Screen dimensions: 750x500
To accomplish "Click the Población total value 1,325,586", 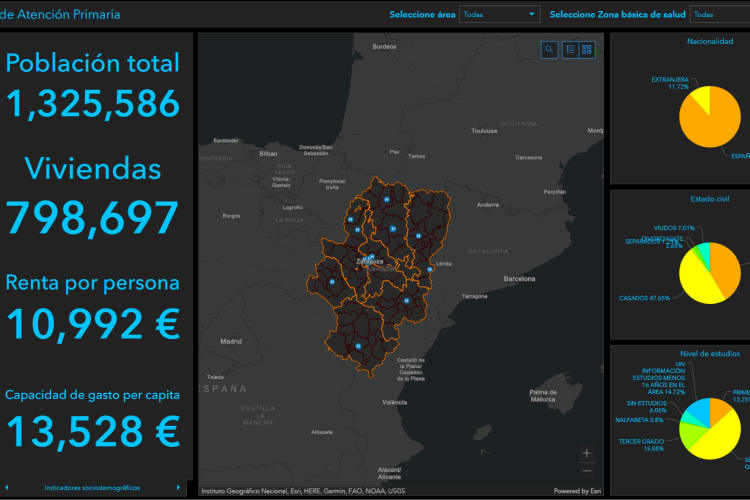I will click(x=93, y=103).
